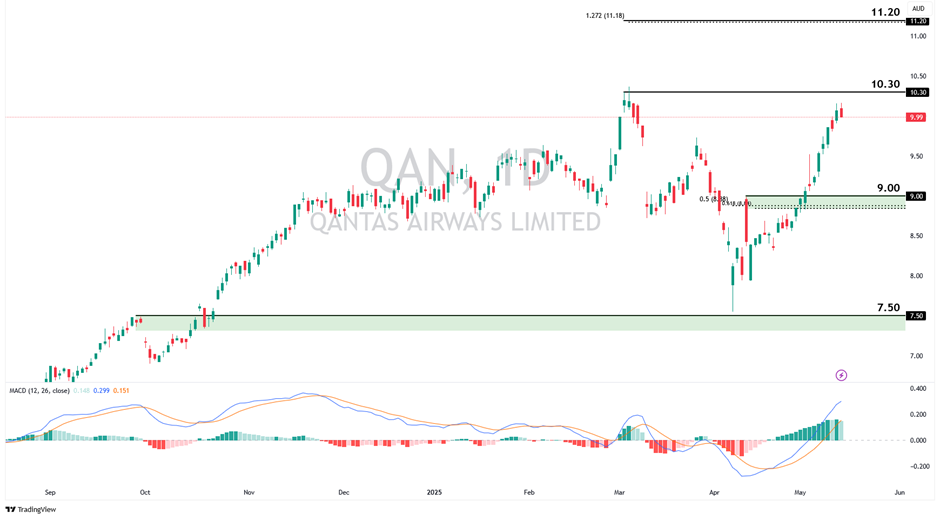940x519 pixels.
Task: Click the purple lightning bolt event icon
Action: coord(841,375)
